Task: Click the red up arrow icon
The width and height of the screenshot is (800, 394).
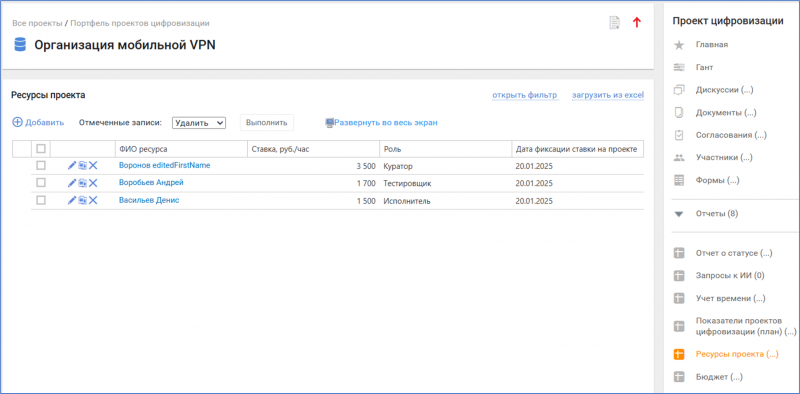Action: click(x=636, y=22)
